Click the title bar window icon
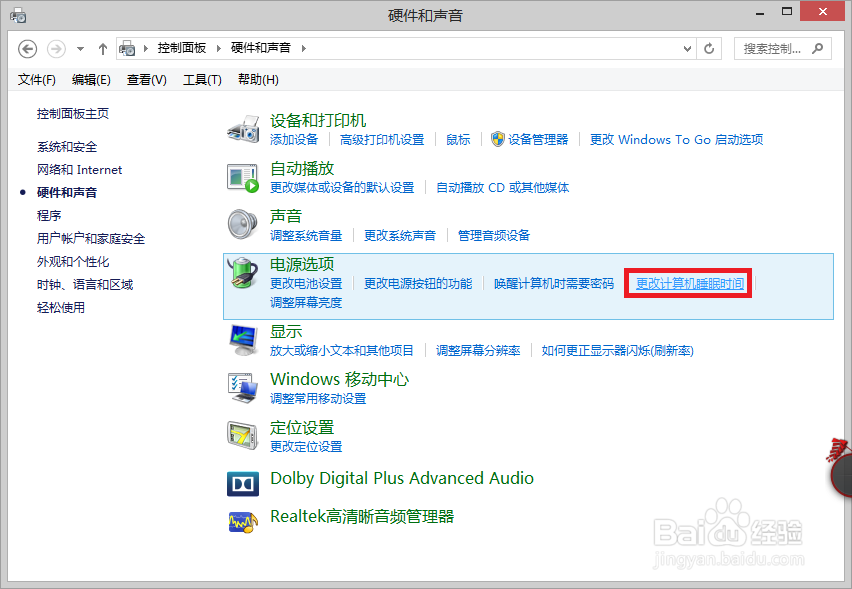The width and height of the screenshot is (852, 589). click(x=18, y=15)
